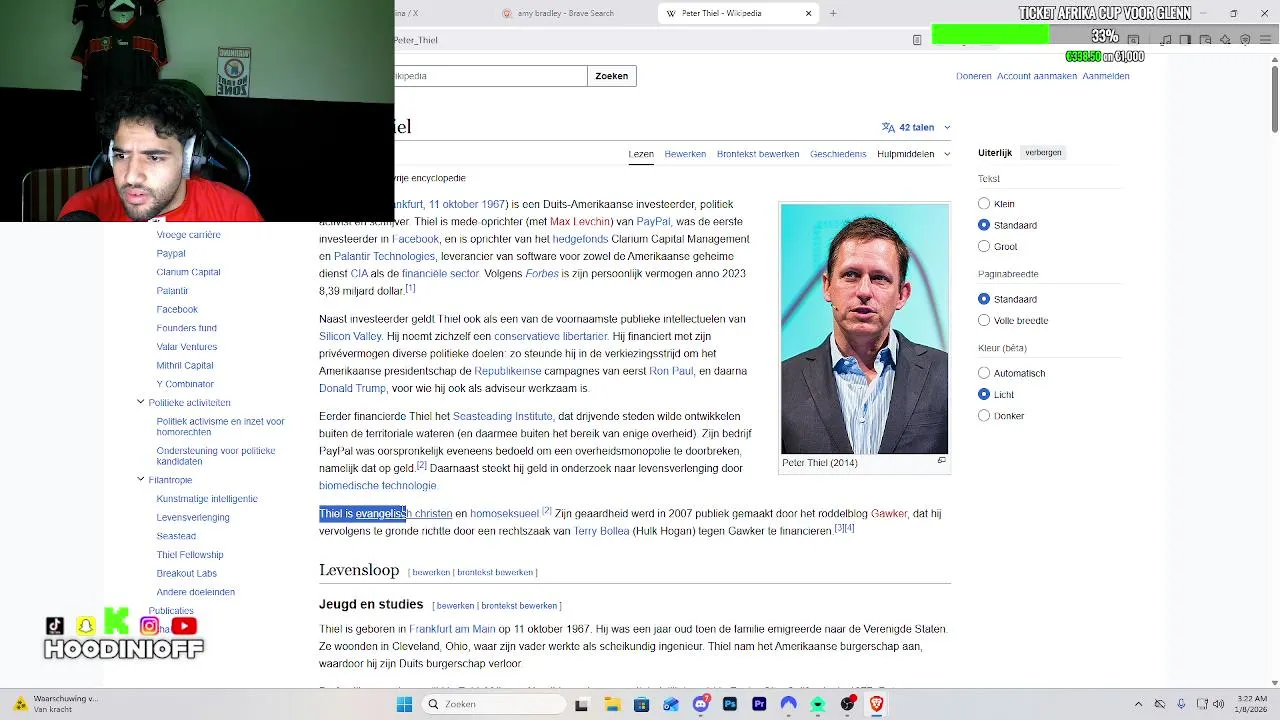Open the Geschiedenis tab
1280x720 pixels.
tap(838, 154)
